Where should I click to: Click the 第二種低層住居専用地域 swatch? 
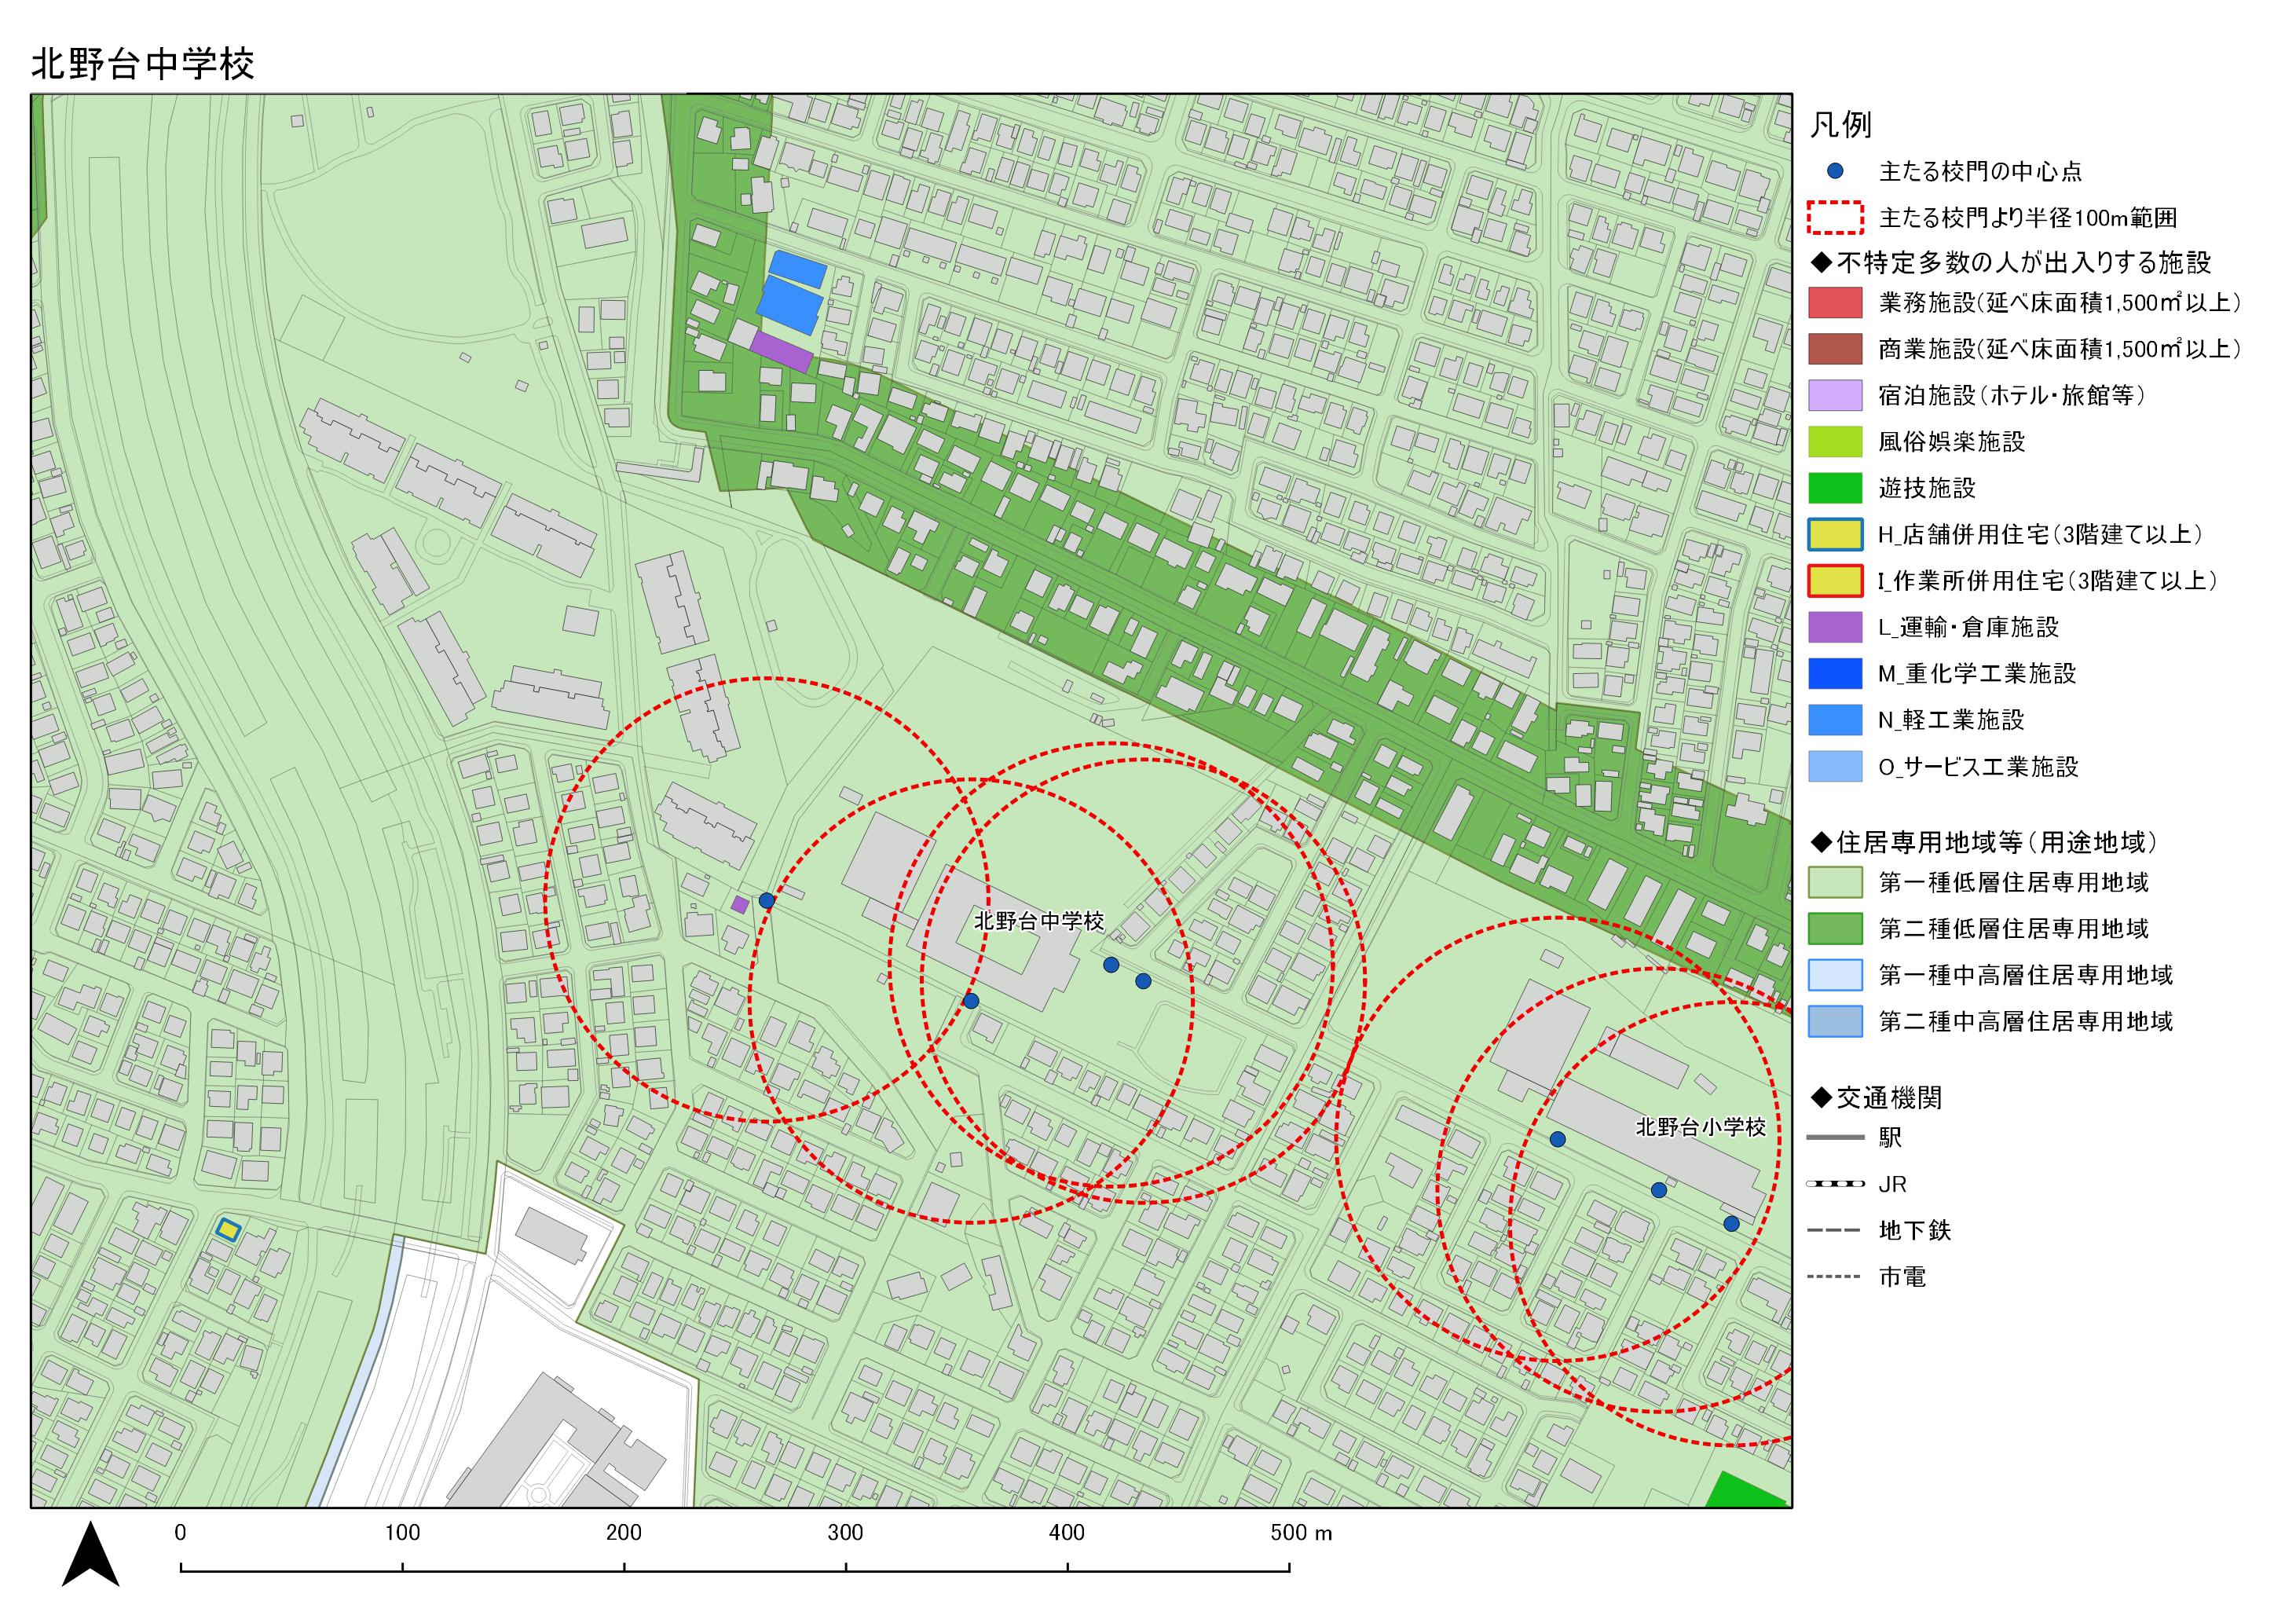(x=1835, y=928)
